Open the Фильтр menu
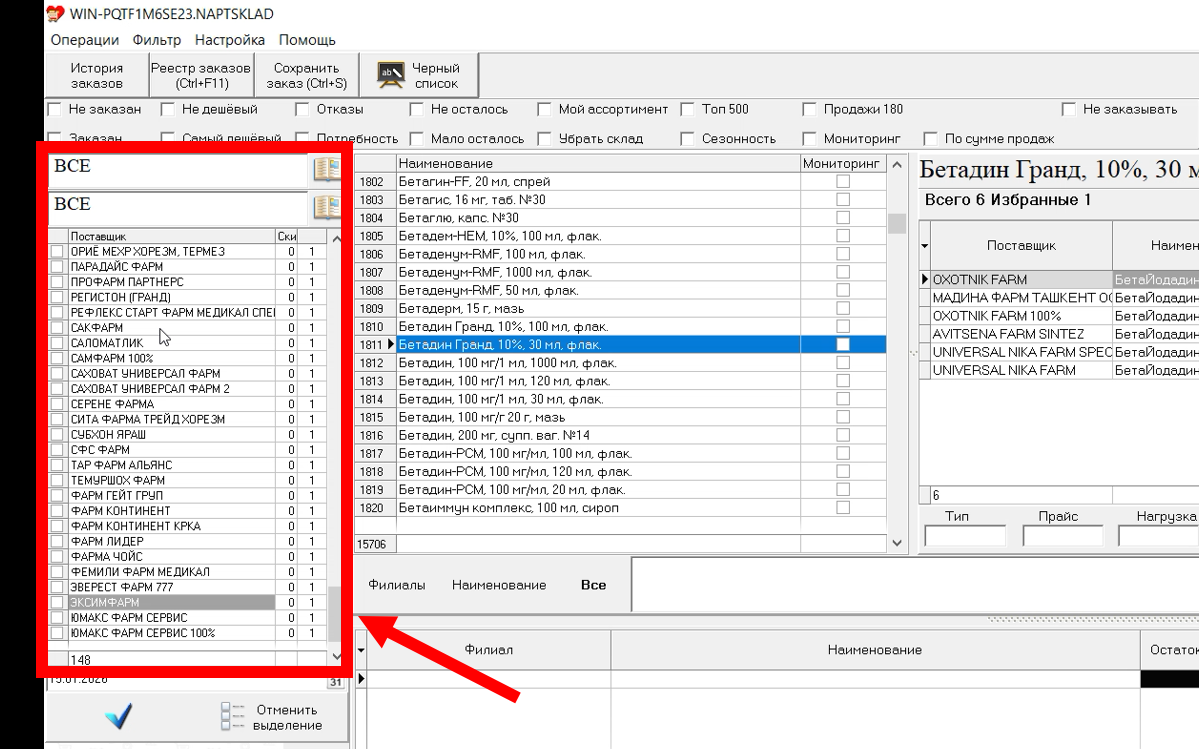The width and height of the screenshot is (1199, 749). (x=157, y=40)
